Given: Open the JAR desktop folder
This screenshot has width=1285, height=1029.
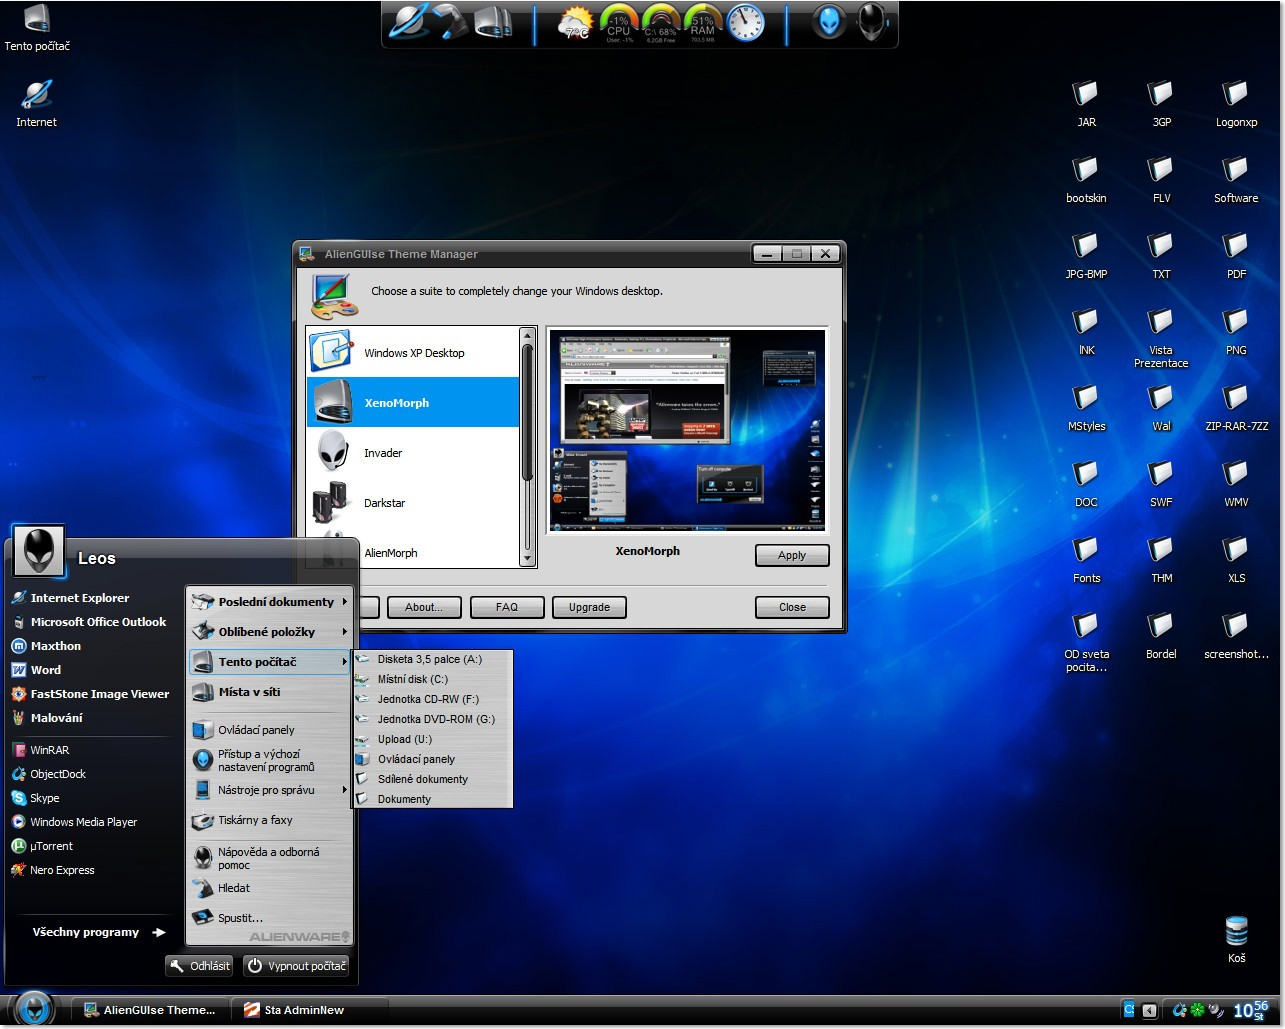Looking at the screenshot, I should pos(1086,104).
